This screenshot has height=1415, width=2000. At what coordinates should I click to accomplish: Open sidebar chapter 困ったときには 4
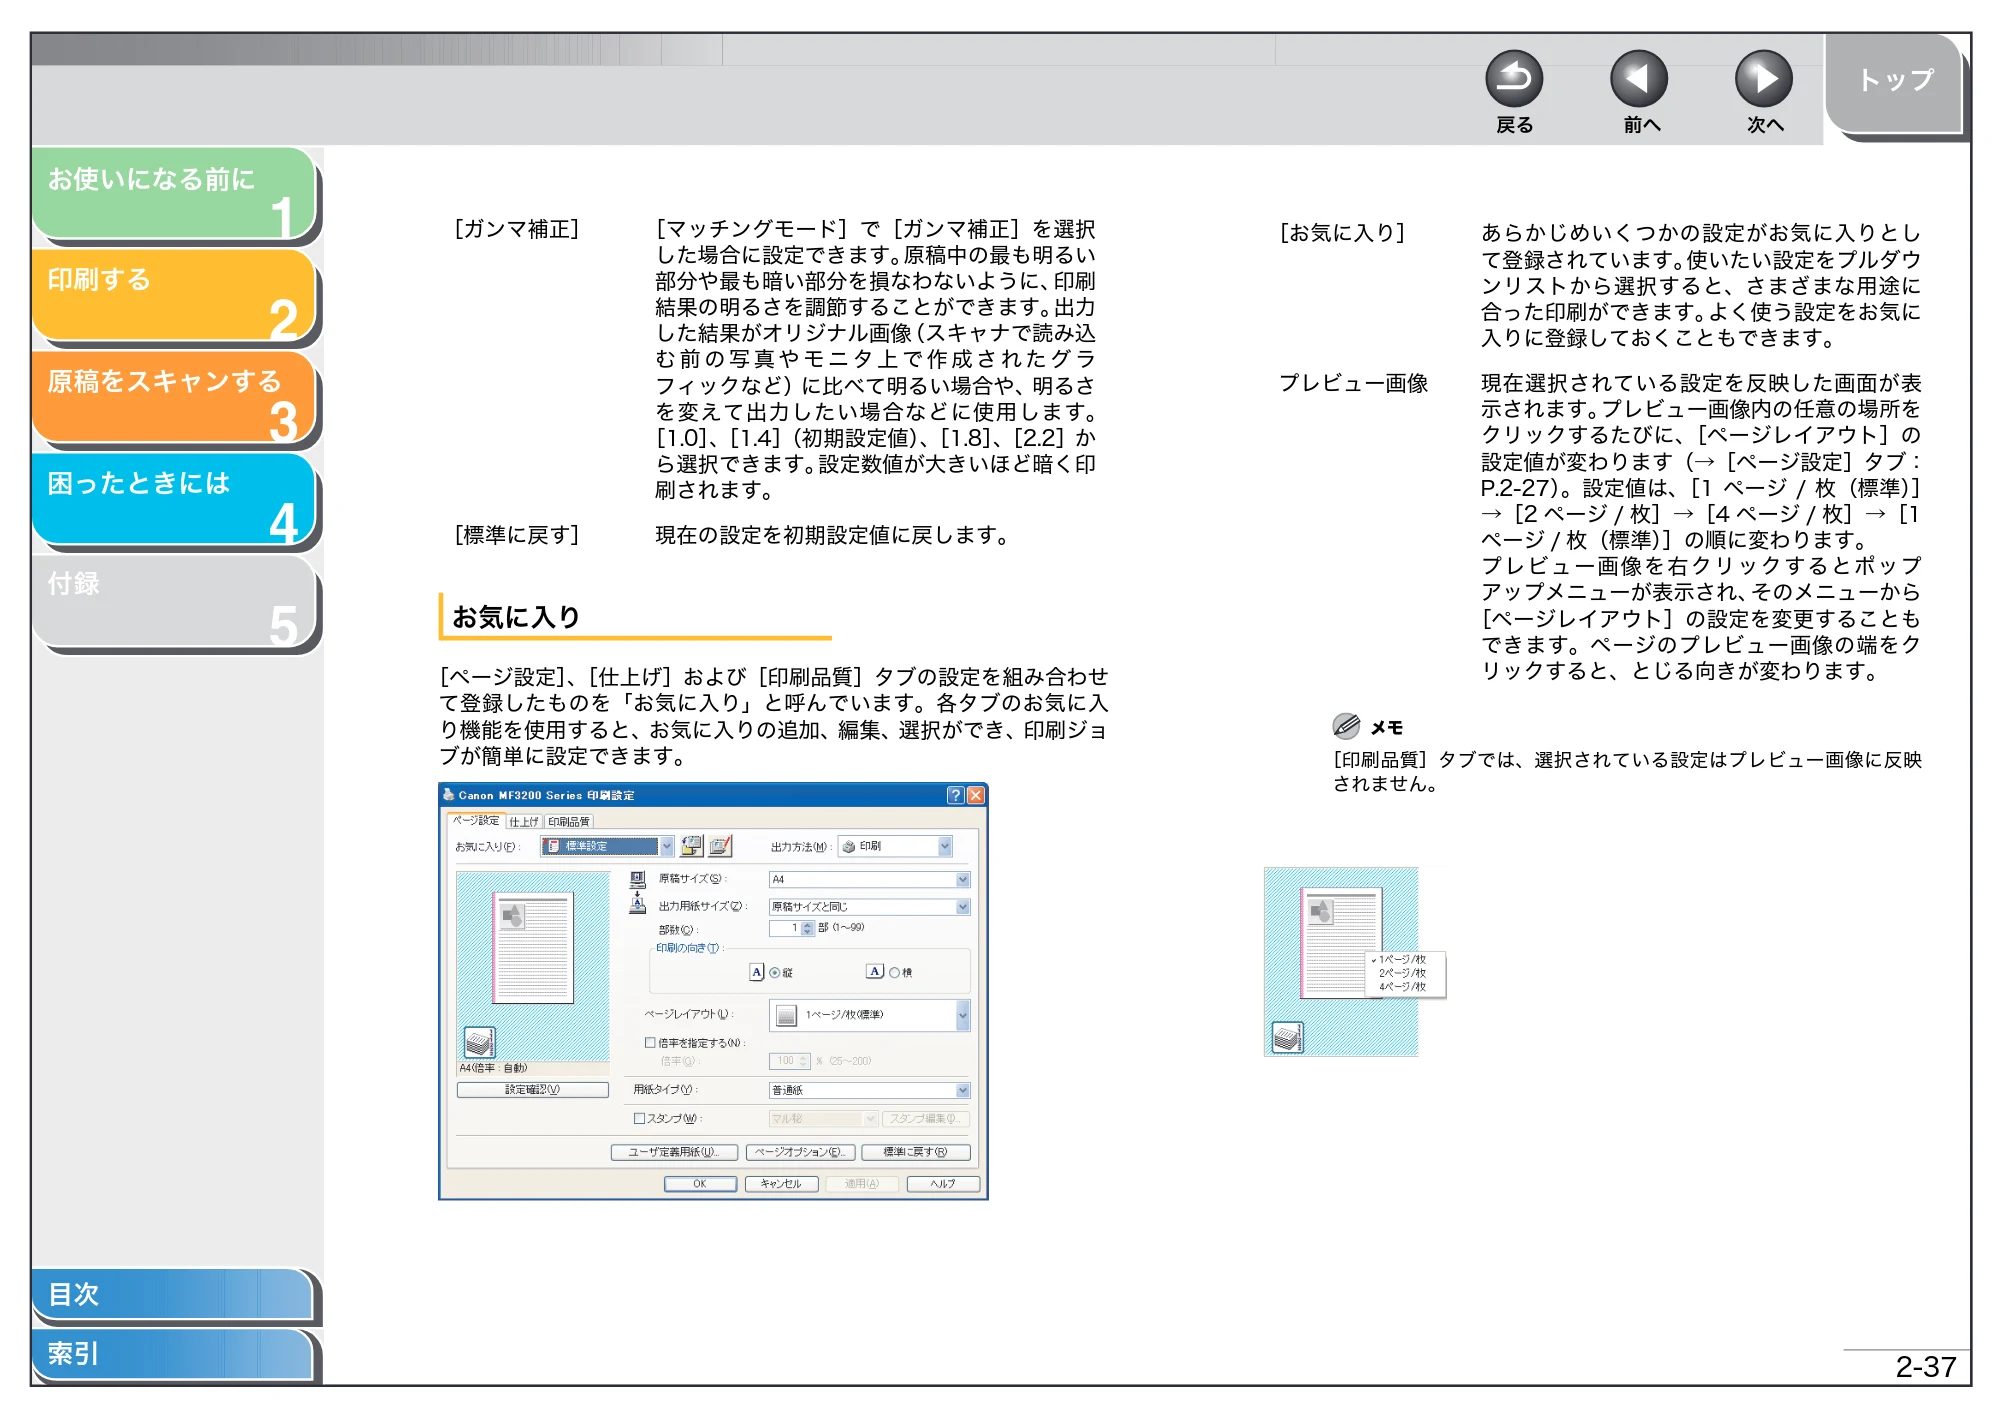click(x=174, y=500)
